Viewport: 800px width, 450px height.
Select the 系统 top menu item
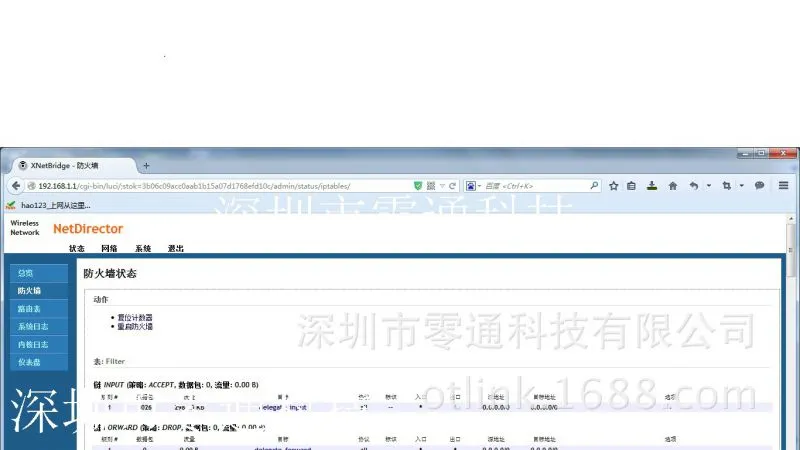click(143, 248)
